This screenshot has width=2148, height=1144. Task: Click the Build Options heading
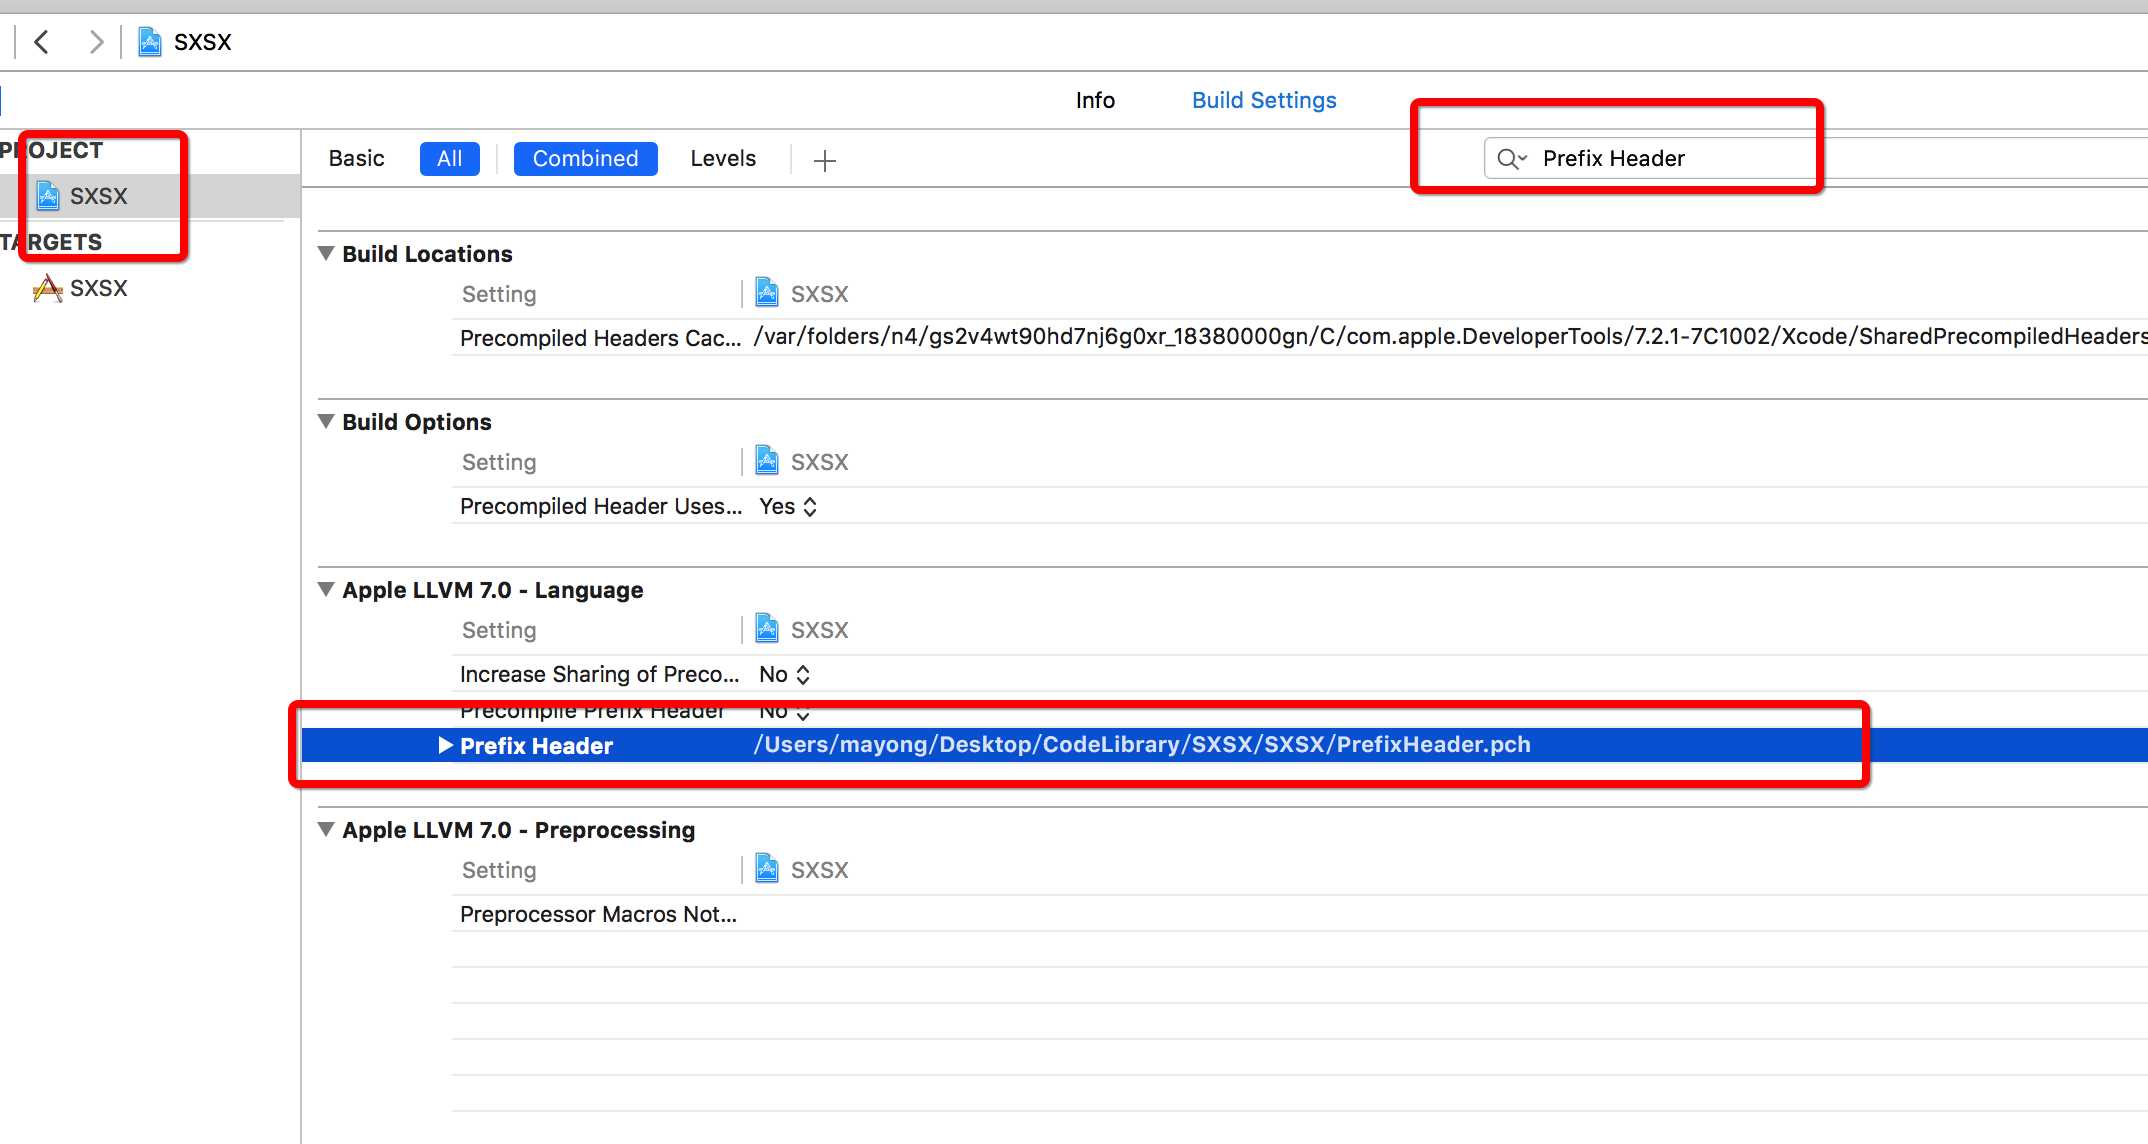pos(417,422)
